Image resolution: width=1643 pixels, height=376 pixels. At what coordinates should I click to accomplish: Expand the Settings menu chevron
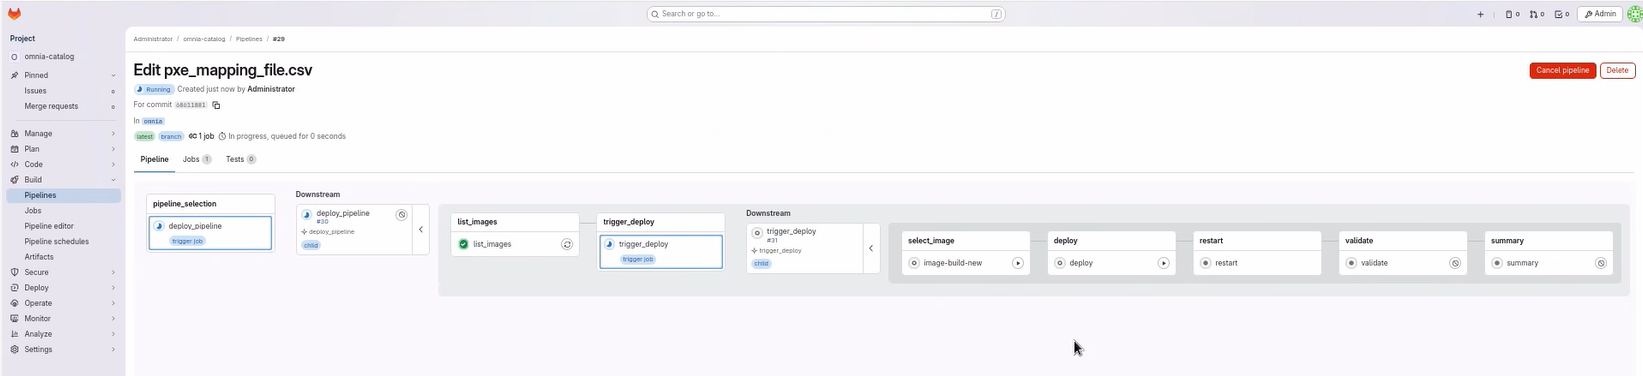[x=113, y=349]
